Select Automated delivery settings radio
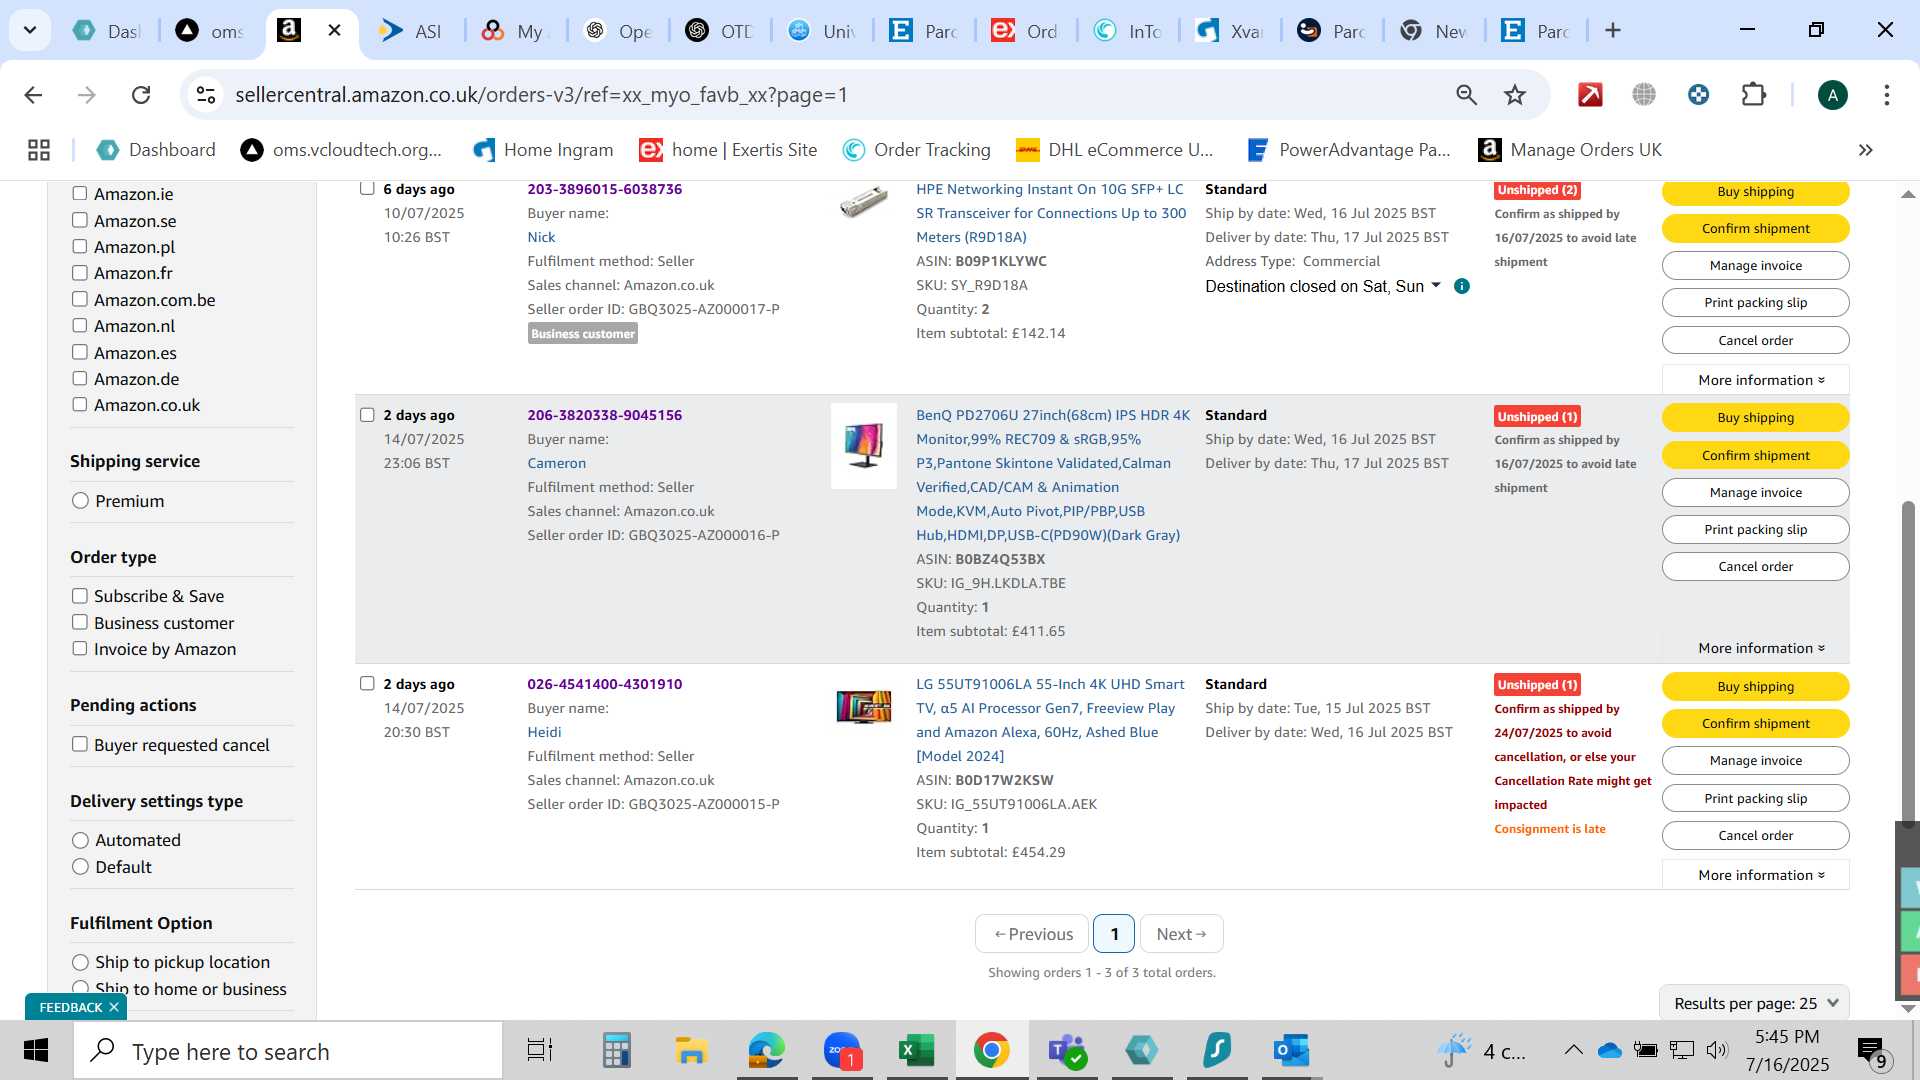 pyautogui.click(x=81, y=840)
